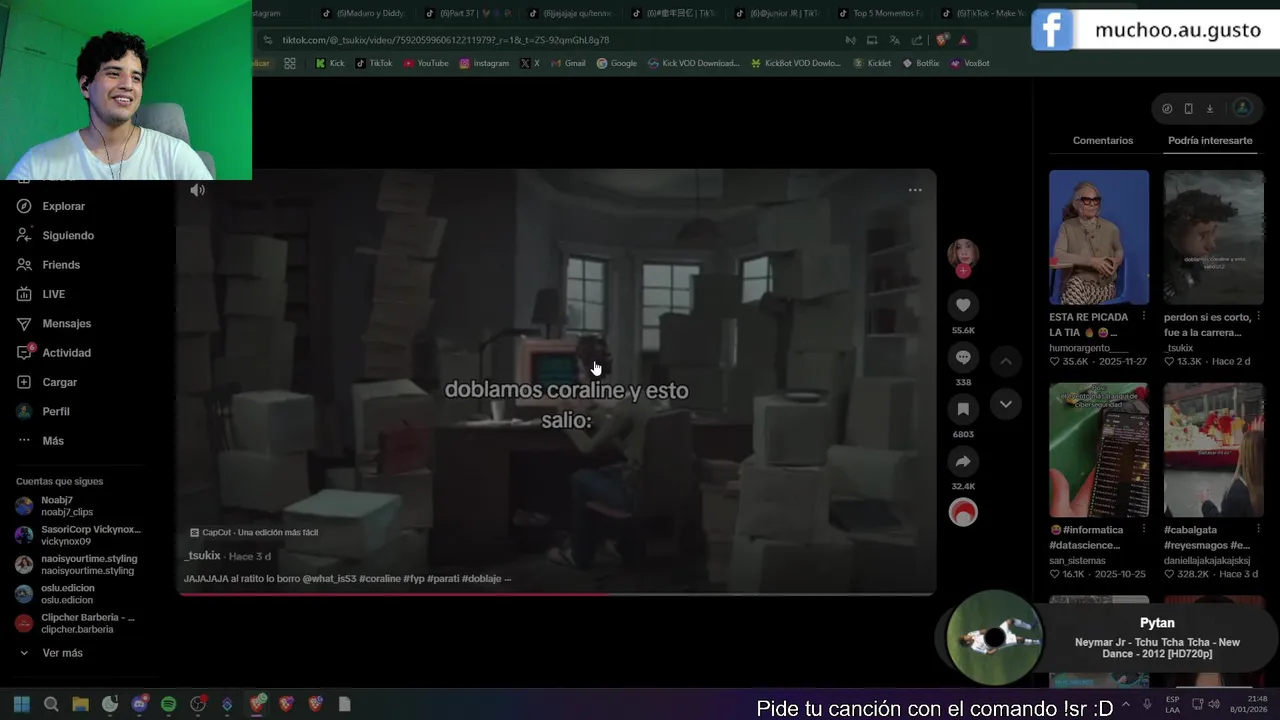Screen dimensions: 1280x720
Task: Click the TikTok coins icon in top pill
Action: (1167, 108)
